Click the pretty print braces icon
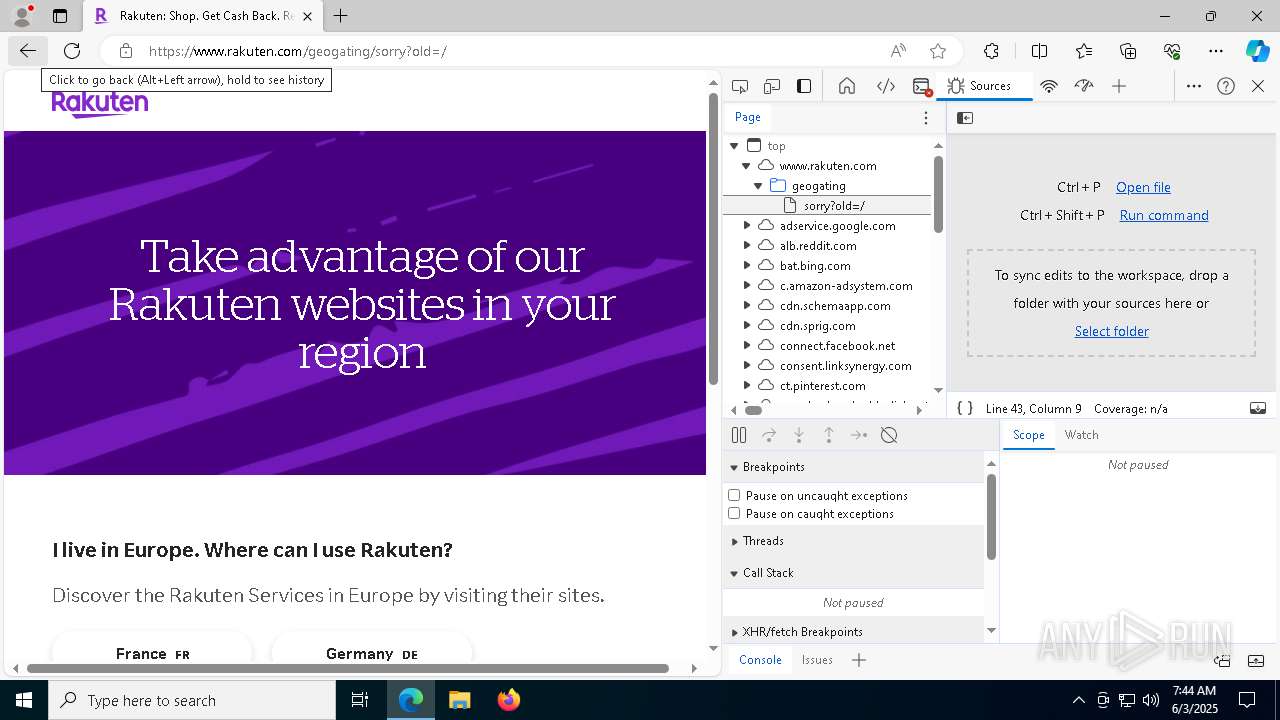Image resolution: width=1280 pixels, height=720 pixels. 965,408
